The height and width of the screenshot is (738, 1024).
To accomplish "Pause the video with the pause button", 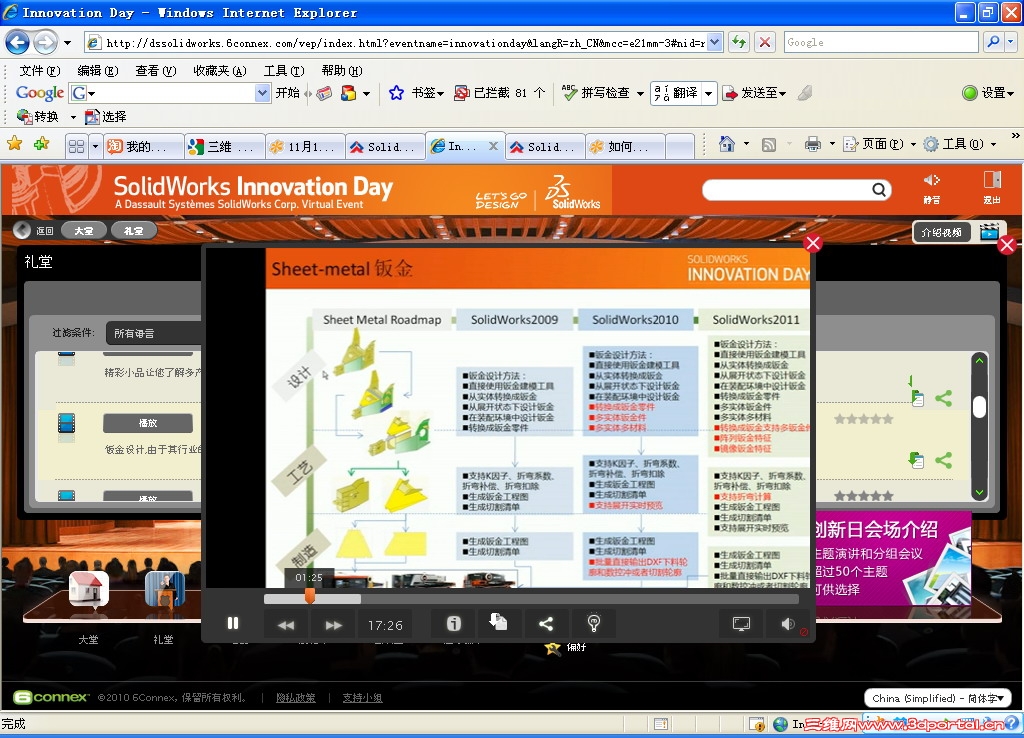I will tap(233, 624).
